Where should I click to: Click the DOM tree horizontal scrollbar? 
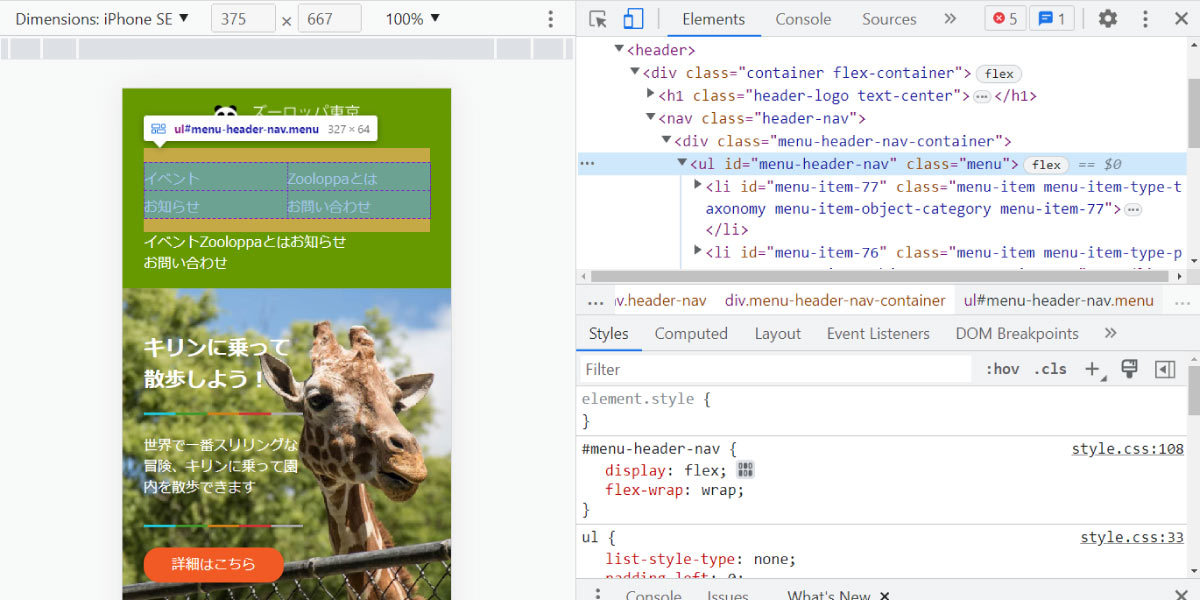(x=881, y=276)
